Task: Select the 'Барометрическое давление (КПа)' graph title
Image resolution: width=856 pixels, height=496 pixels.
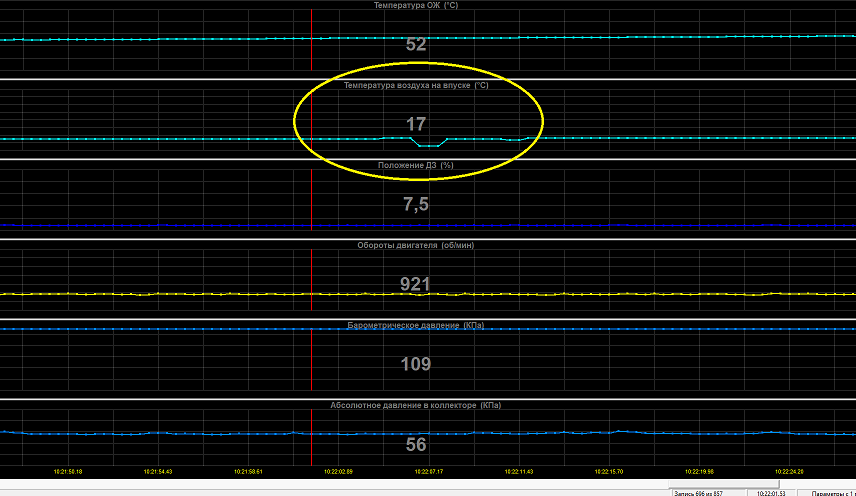Action: click(416, 325)
